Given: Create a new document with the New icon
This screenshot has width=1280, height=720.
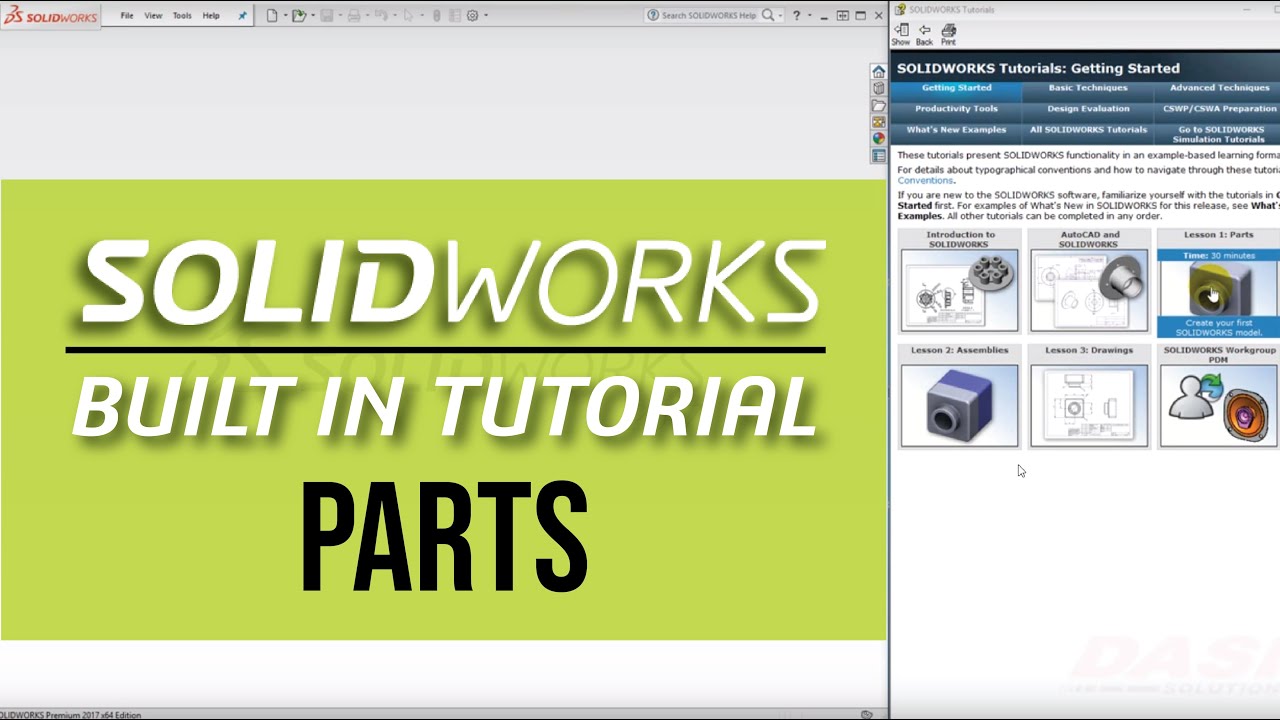Looking at the screenshot, I should 272,16.
